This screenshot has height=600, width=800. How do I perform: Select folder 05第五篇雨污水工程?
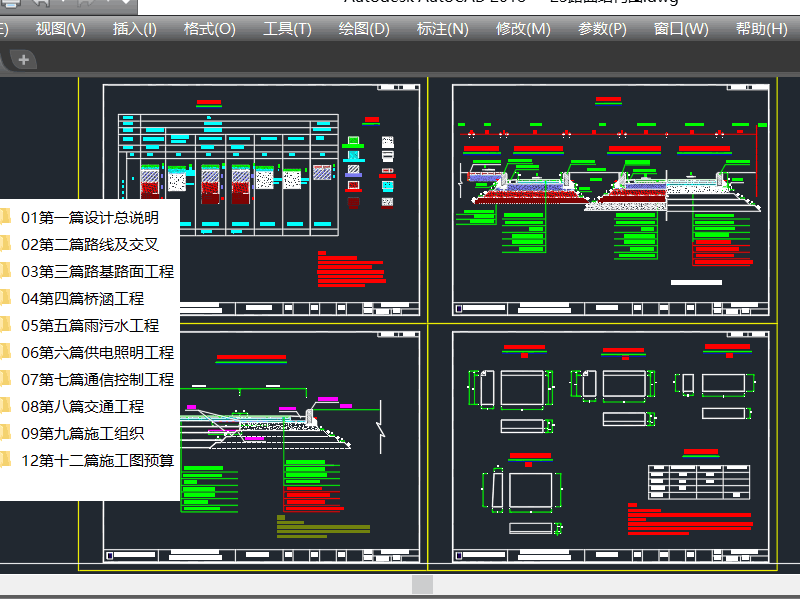click(90, 326)
